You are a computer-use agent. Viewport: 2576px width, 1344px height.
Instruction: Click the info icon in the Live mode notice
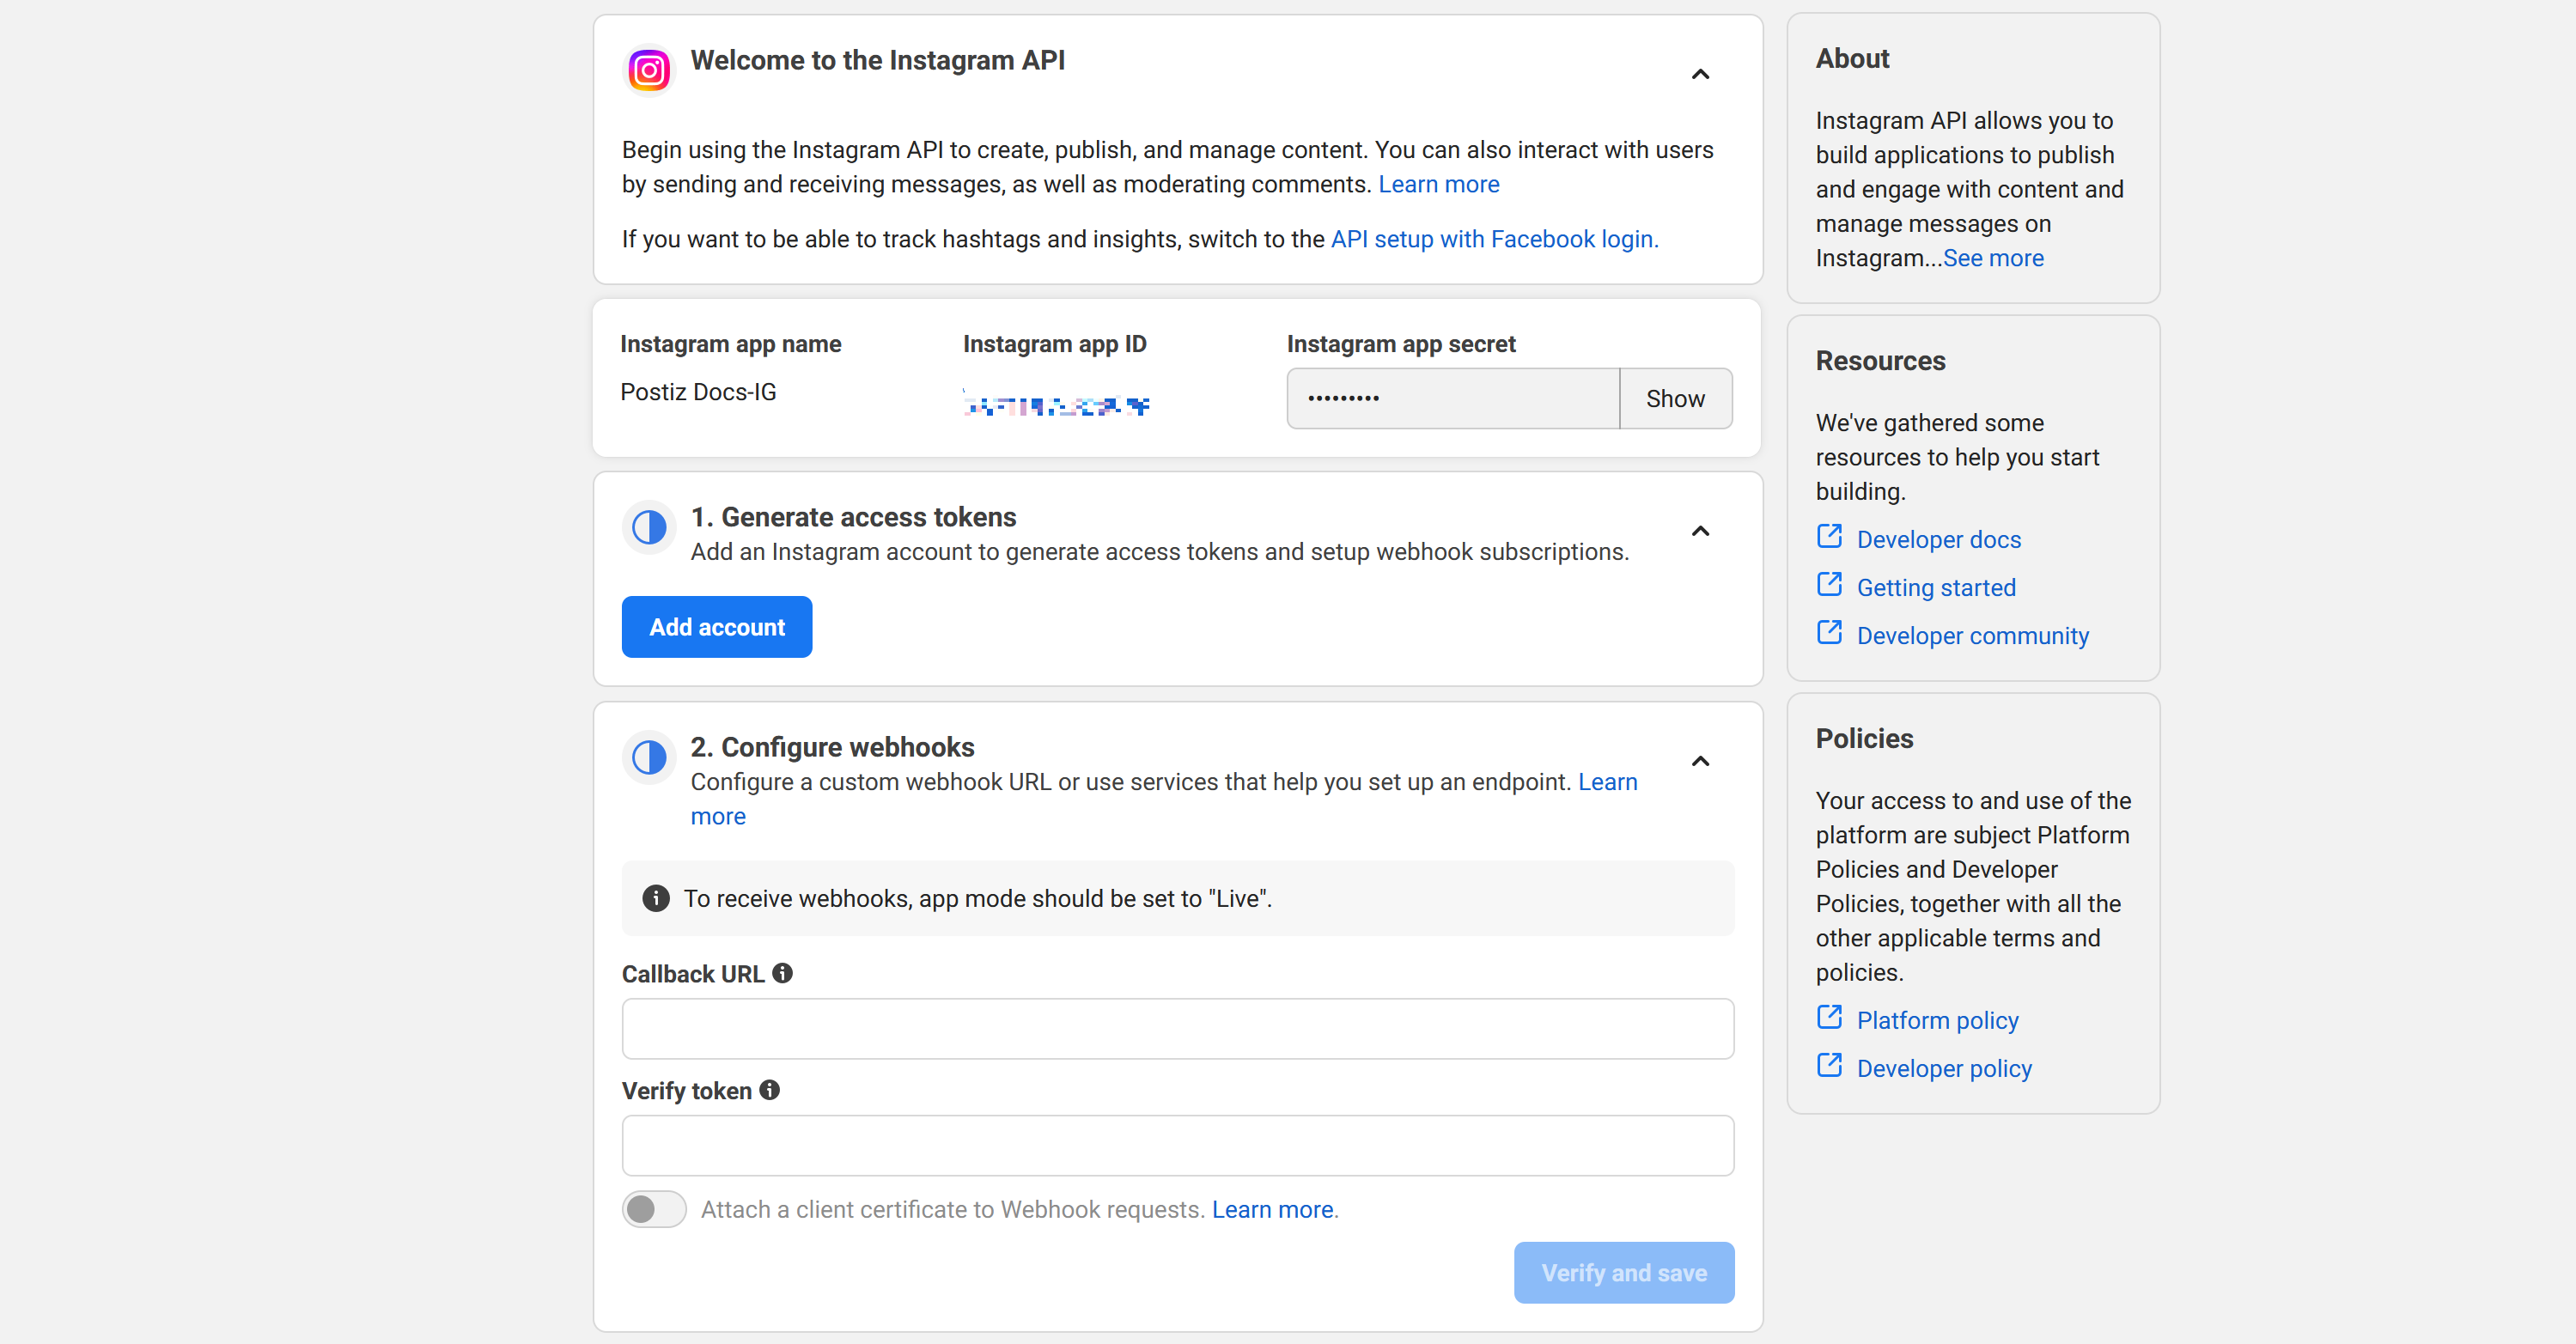tap(655, 898)
